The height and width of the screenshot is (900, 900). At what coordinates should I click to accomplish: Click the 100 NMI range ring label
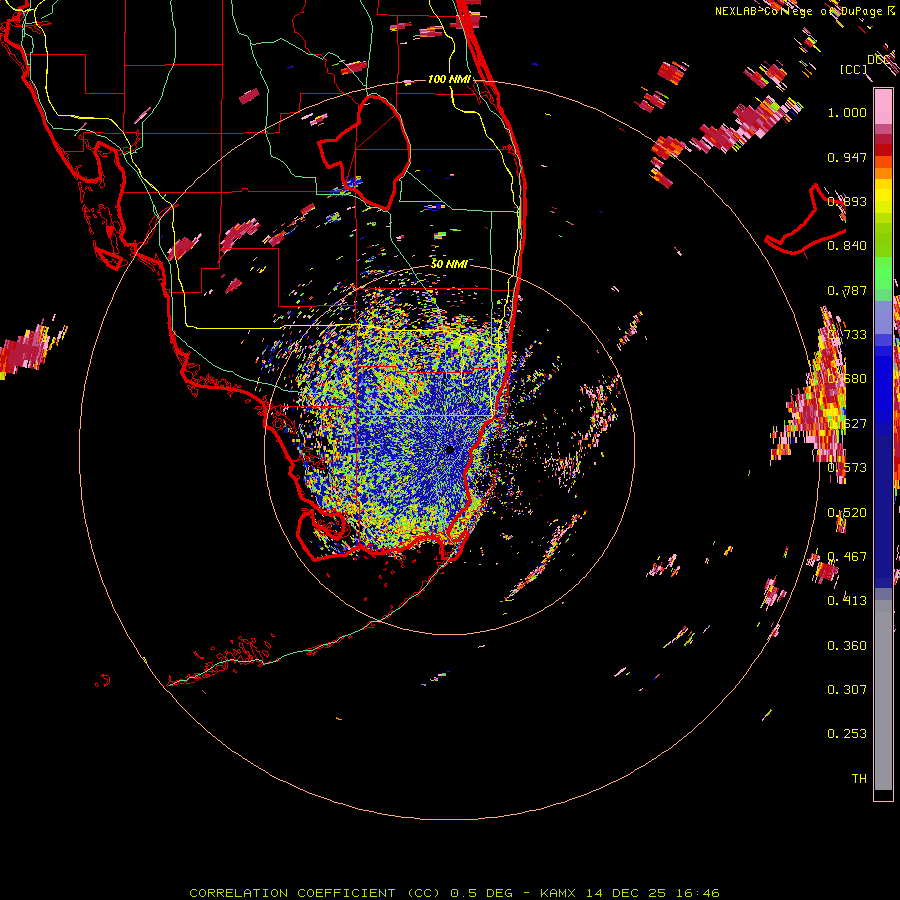click(x=449, y=79)
